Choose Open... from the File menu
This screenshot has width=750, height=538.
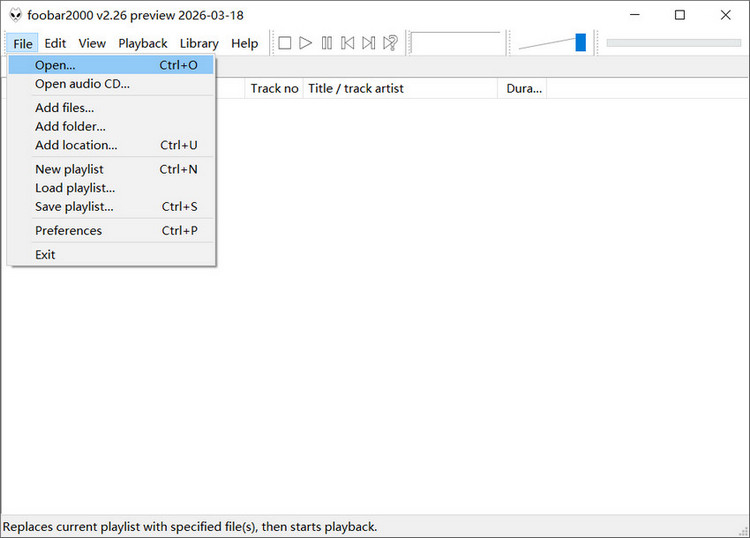coord(111,65)
